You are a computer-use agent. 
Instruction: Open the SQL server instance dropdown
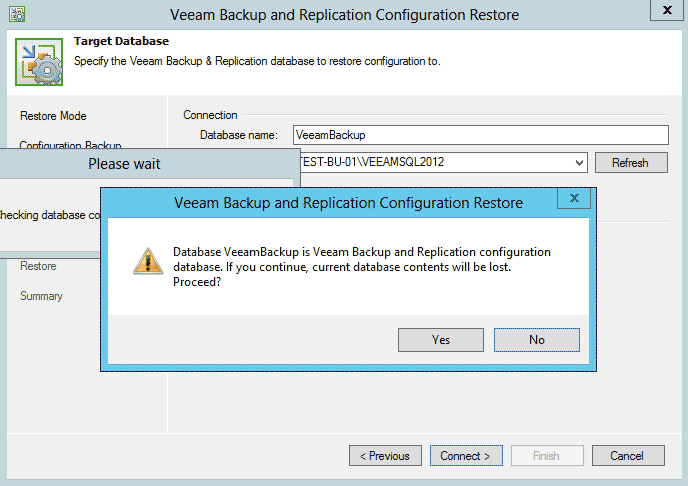(x=579, y=163)
